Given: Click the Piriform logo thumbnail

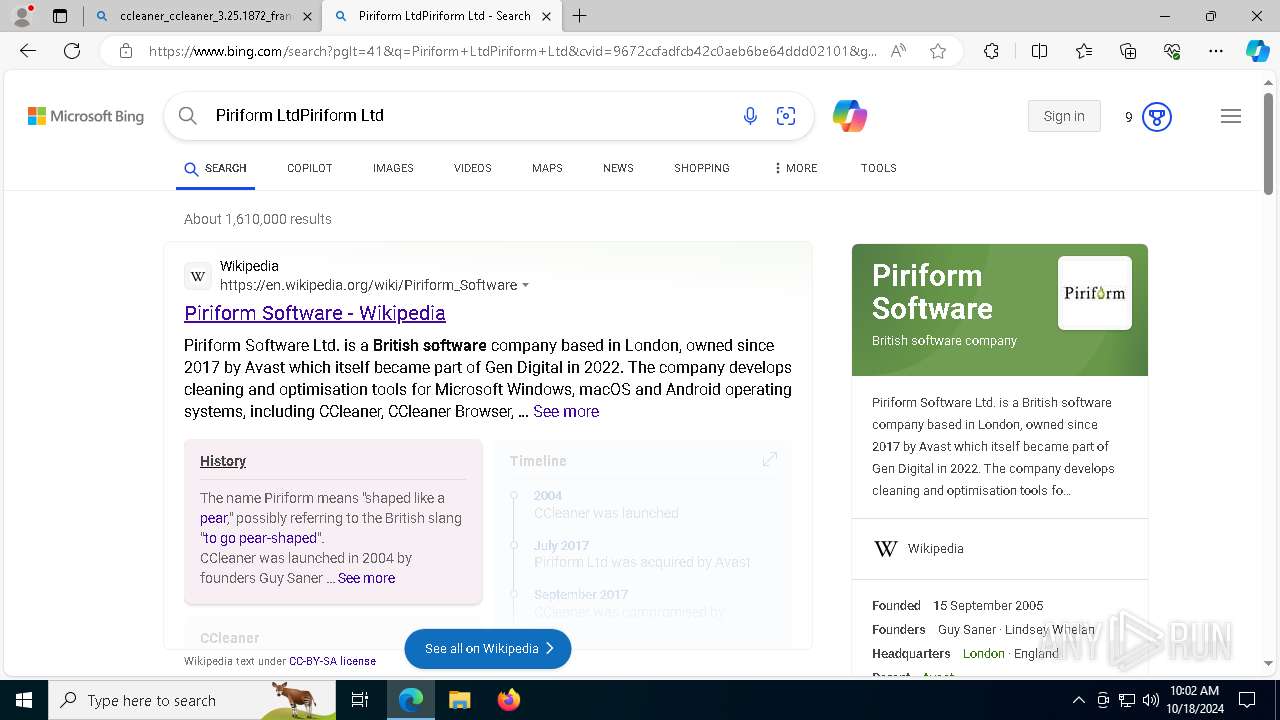Looking at the screenshot, I should pos(1095,293).
